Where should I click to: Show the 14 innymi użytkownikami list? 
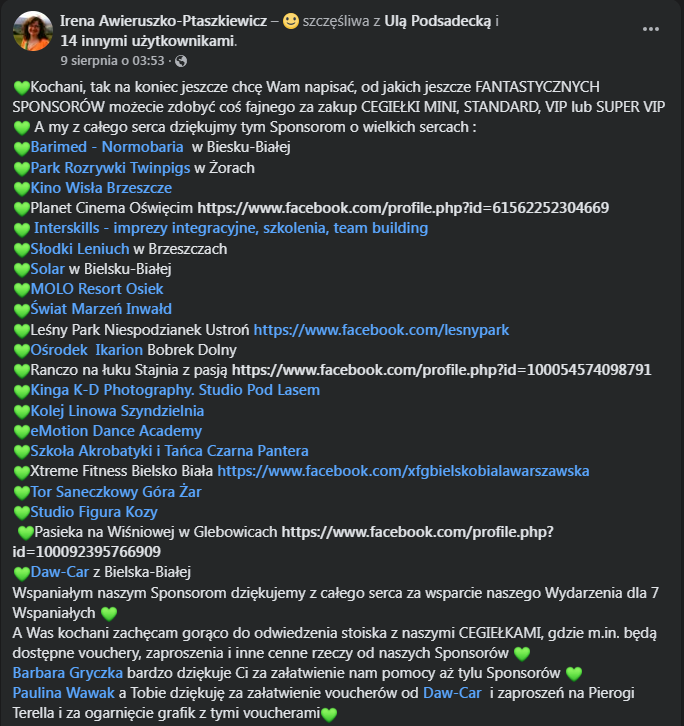(x=147, y=41)
